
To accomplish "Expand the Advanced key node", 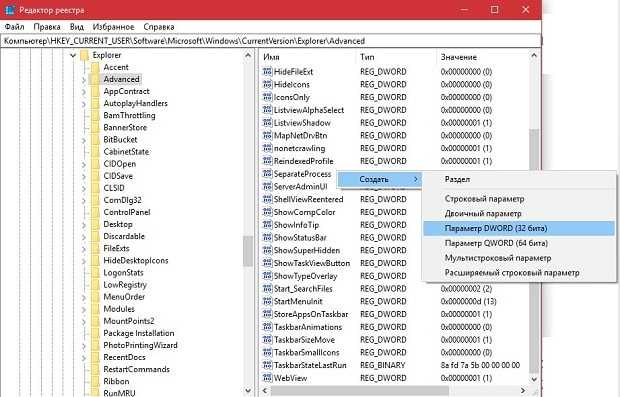I will [x=83, y=79].
